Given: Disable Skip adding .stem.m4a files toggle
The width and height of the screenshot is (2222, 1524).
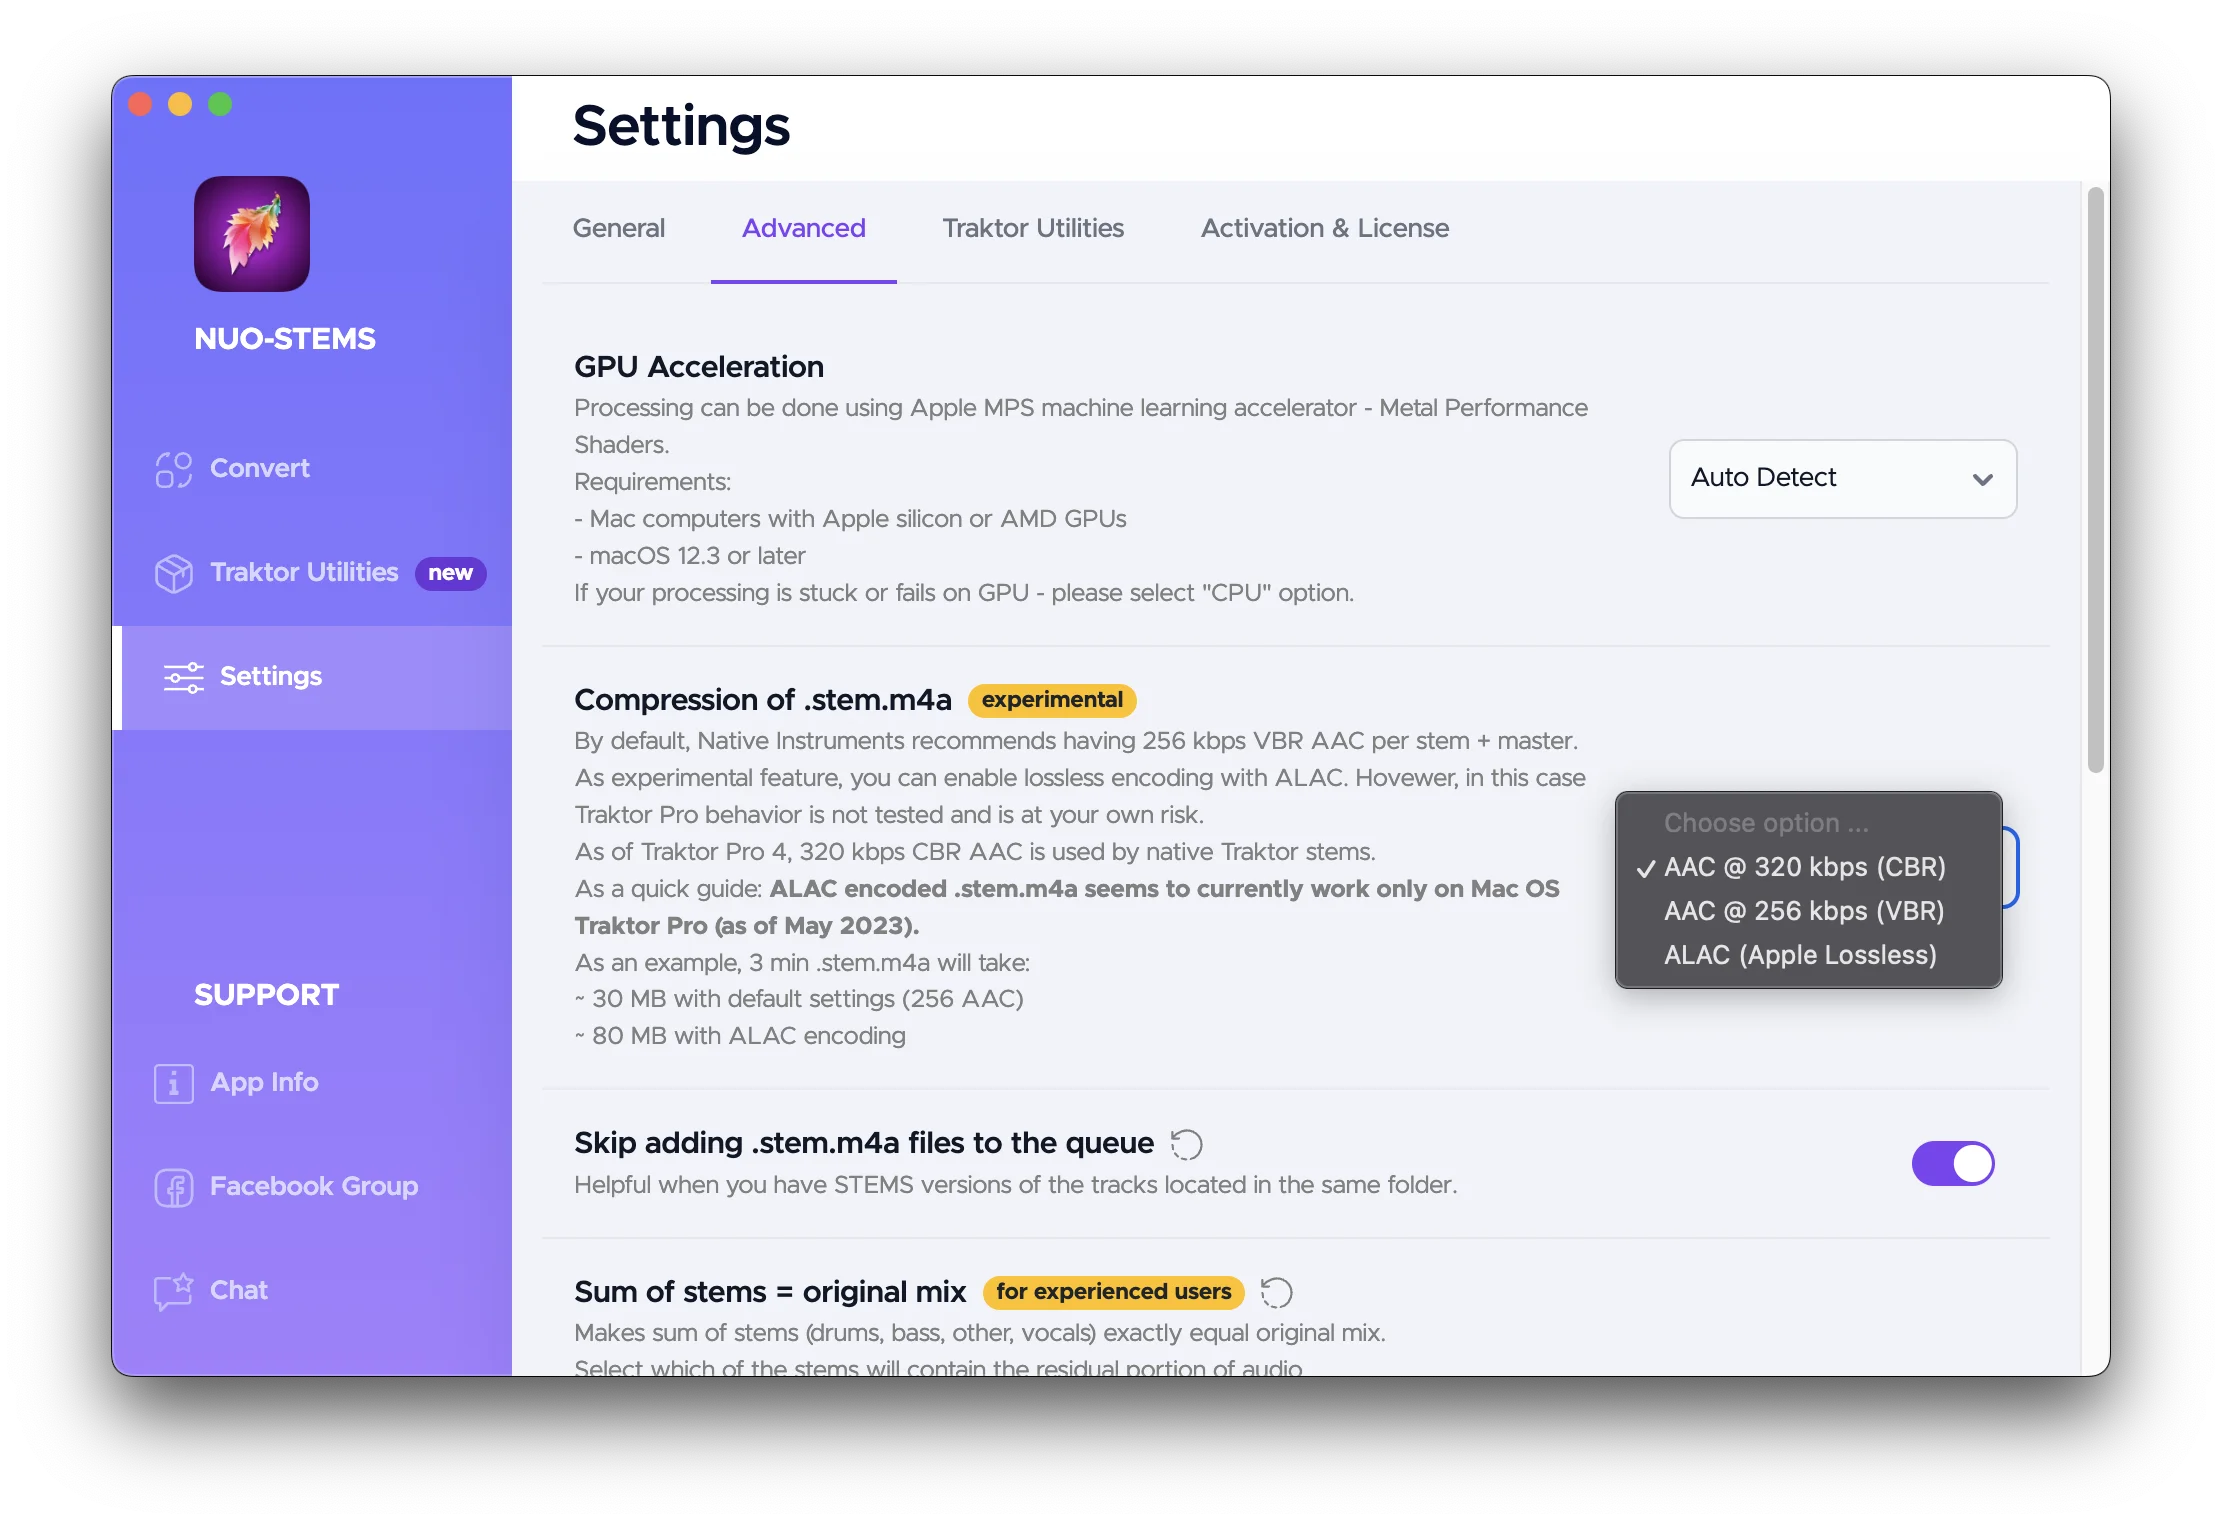Looking at the screenshot, I should [1952, 1164].
